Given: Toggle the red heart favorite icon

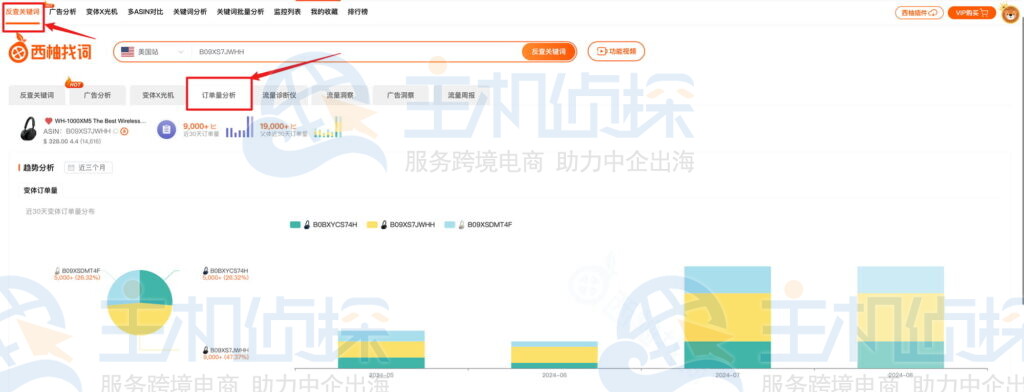Looking at the screenshot, I should pos(48,122).
